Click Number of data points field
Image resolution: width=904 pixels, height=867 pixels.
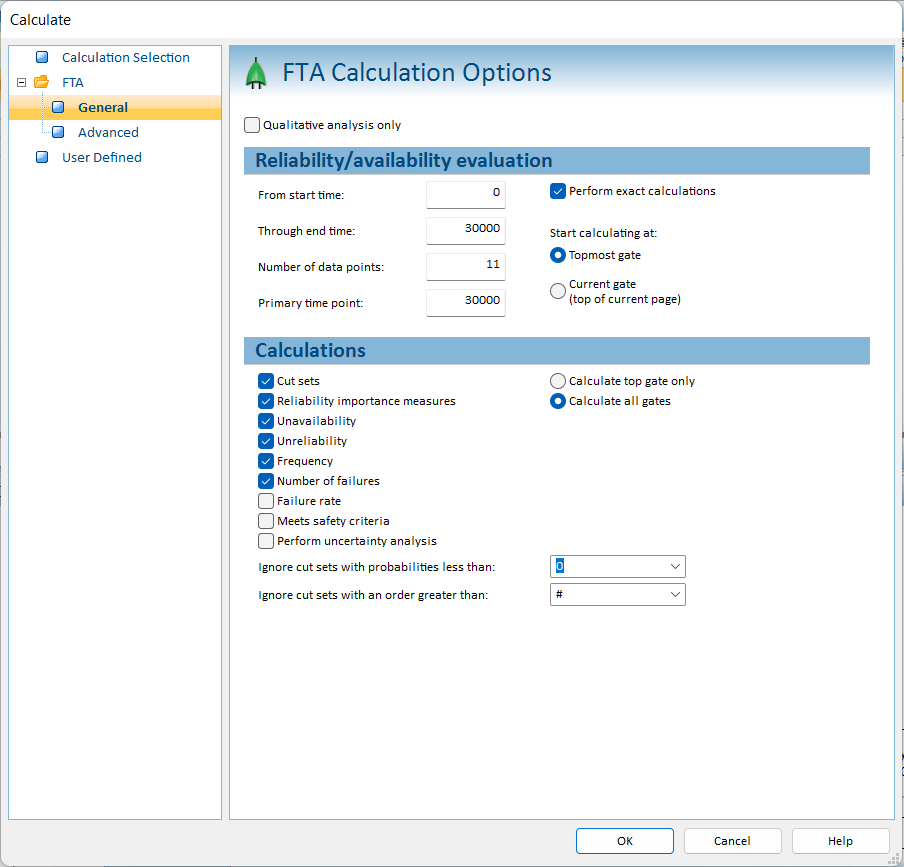coord(466,267)
